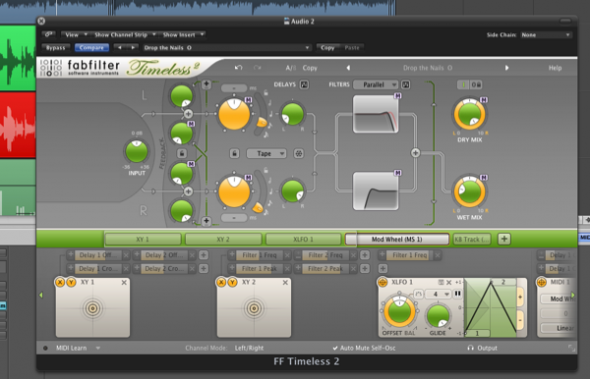The width and height of the screenshot is (590, 379).
Task: Click the Y source button of XY 2
Action: 233,282
